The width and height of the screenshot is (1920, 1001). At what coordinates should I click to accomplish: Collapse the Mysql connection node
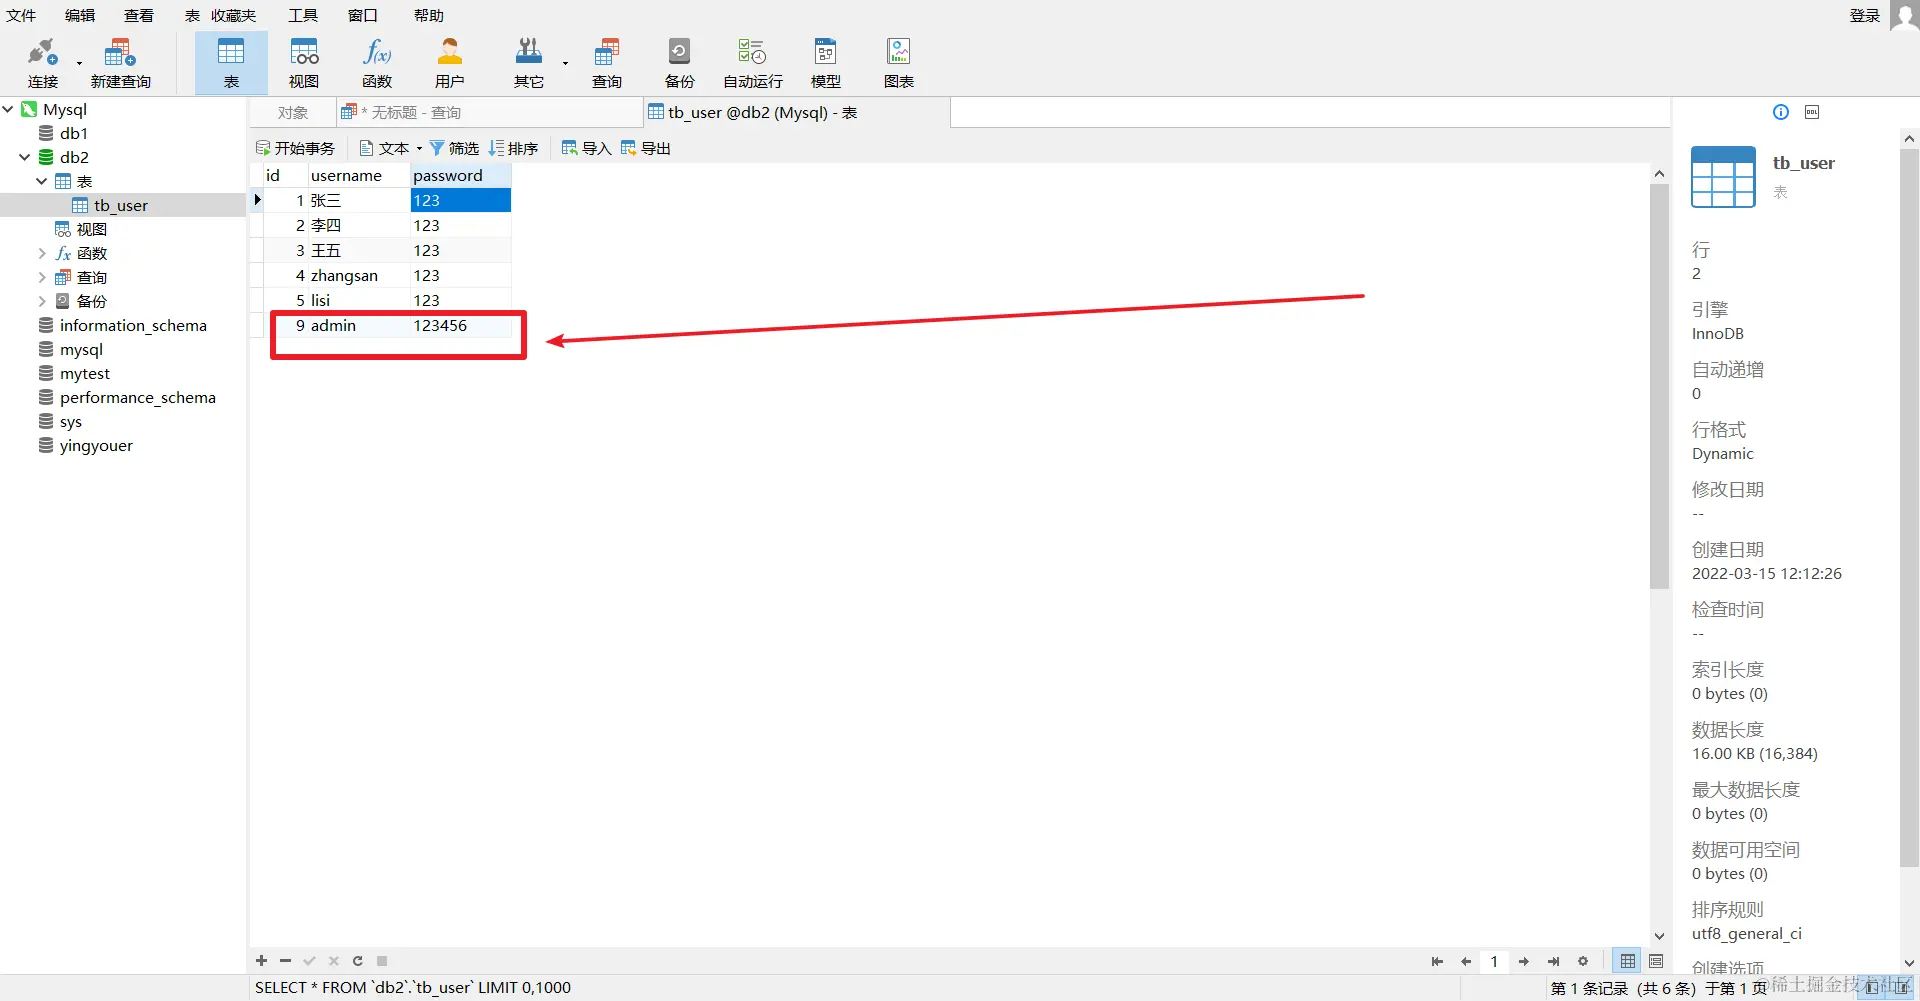point(8,109)
